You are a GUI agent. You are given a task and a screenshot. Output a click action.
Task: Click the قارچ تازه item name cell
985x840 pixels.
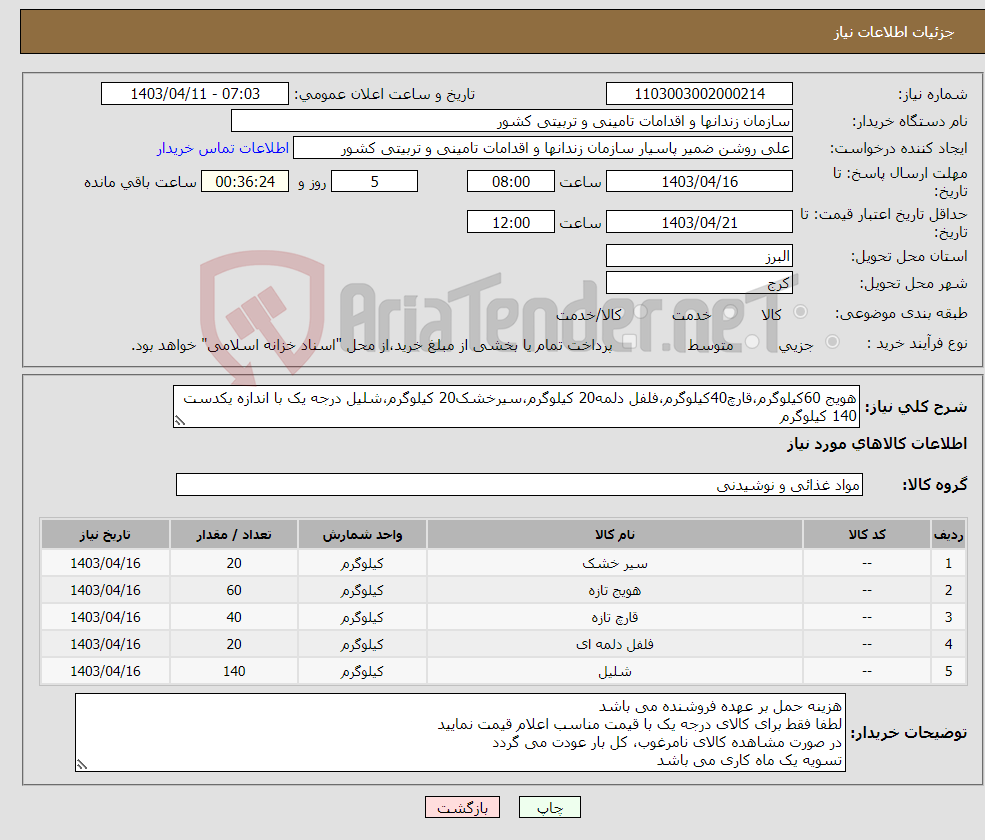click(615, 617)
